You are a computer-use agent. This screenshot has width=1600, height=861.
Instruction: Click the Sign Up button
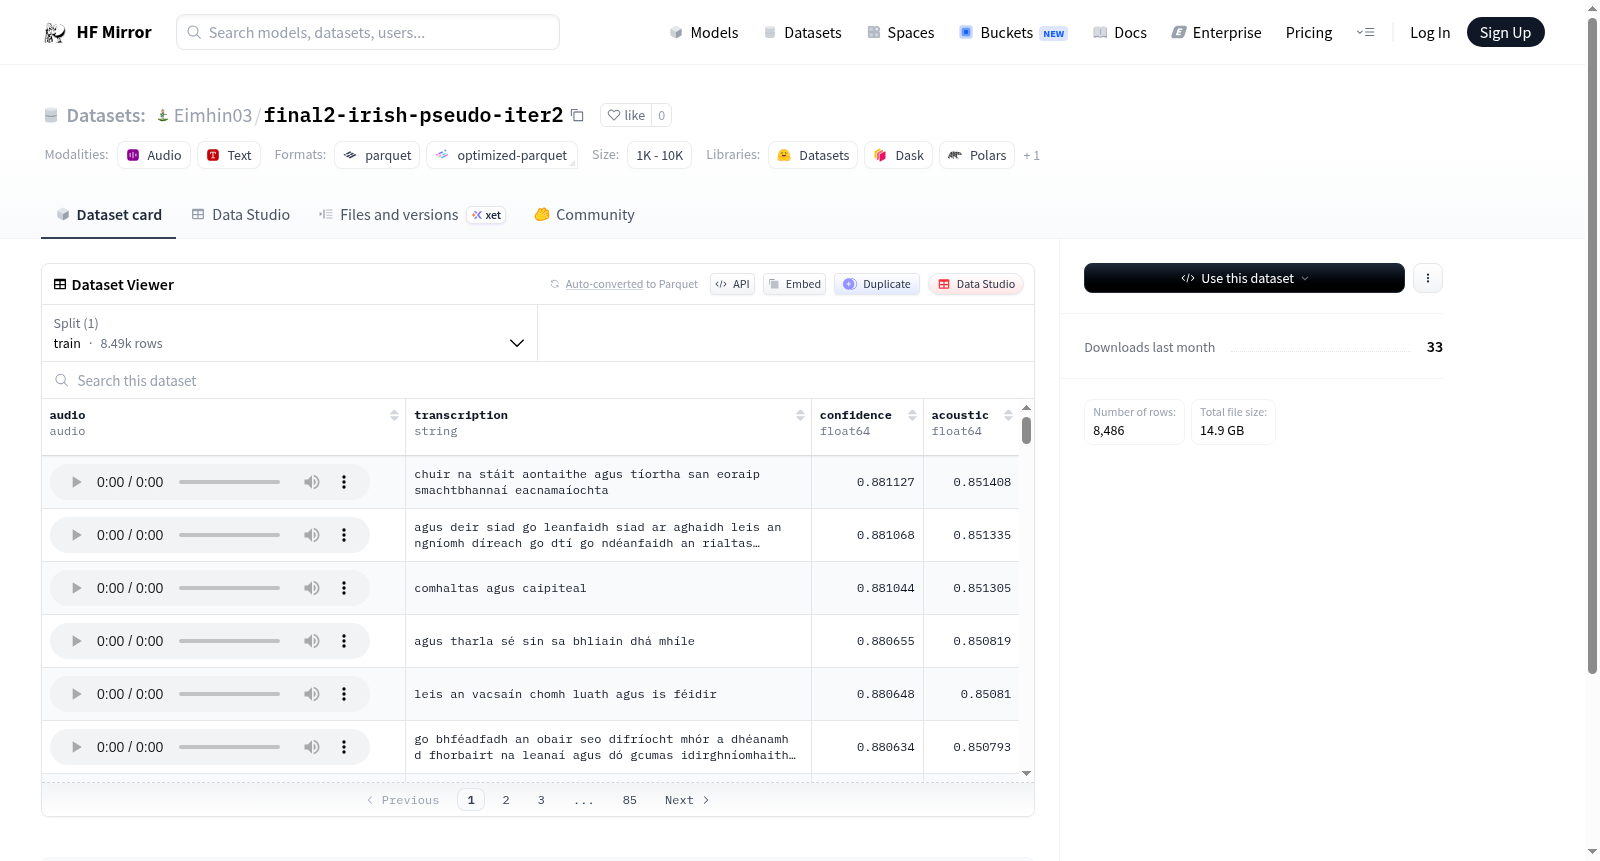[1505, 32]
